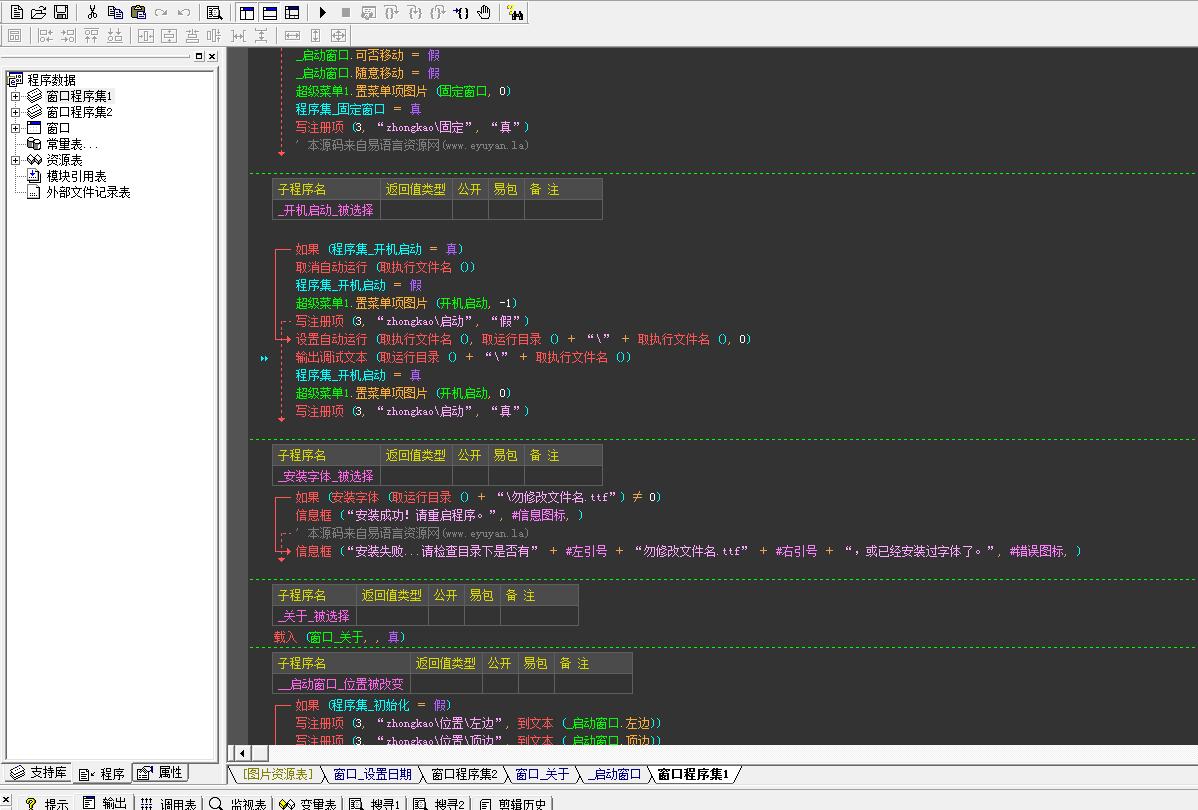The width and height of the screenshot is (1198, 810).
Task: Close the left work panel with X
Action: tap(212, 56)
